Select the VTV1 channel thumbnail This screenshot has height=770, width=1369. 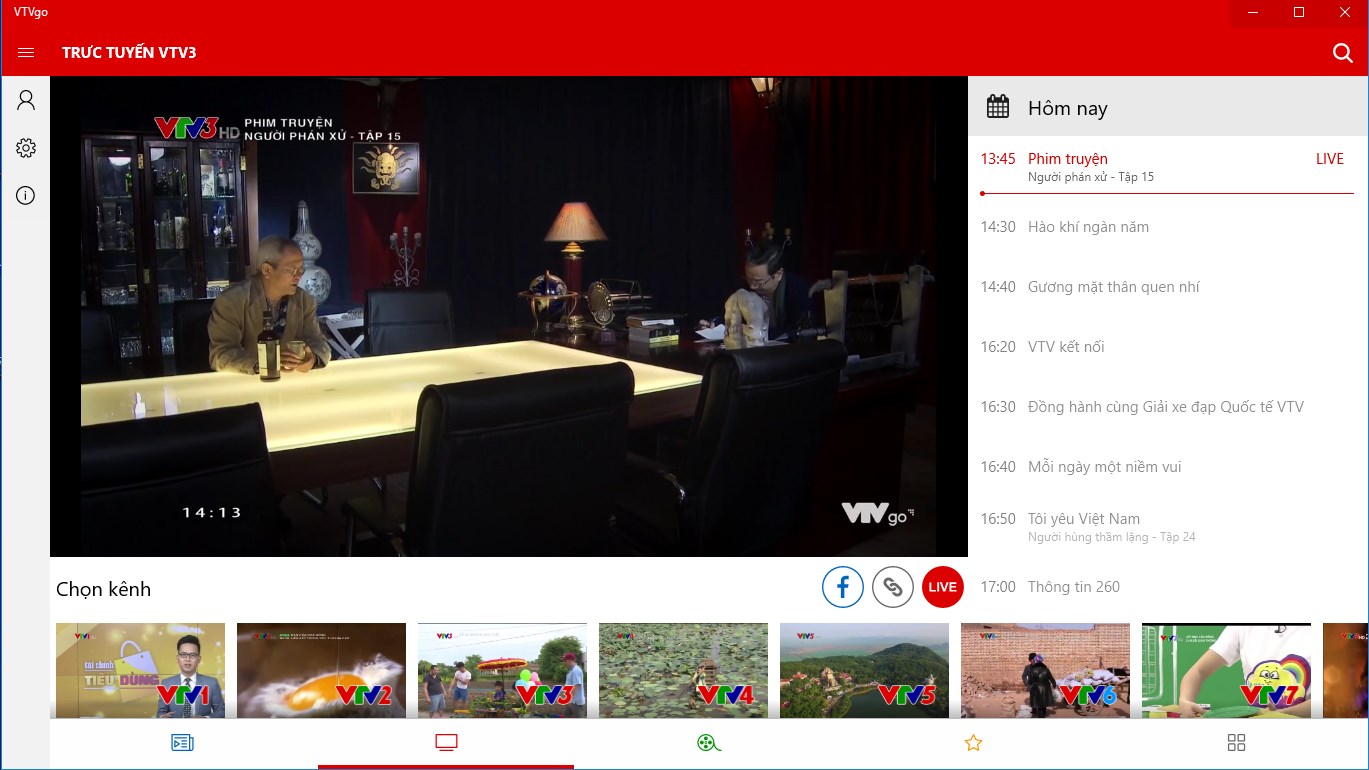click(x=141, y=670)
